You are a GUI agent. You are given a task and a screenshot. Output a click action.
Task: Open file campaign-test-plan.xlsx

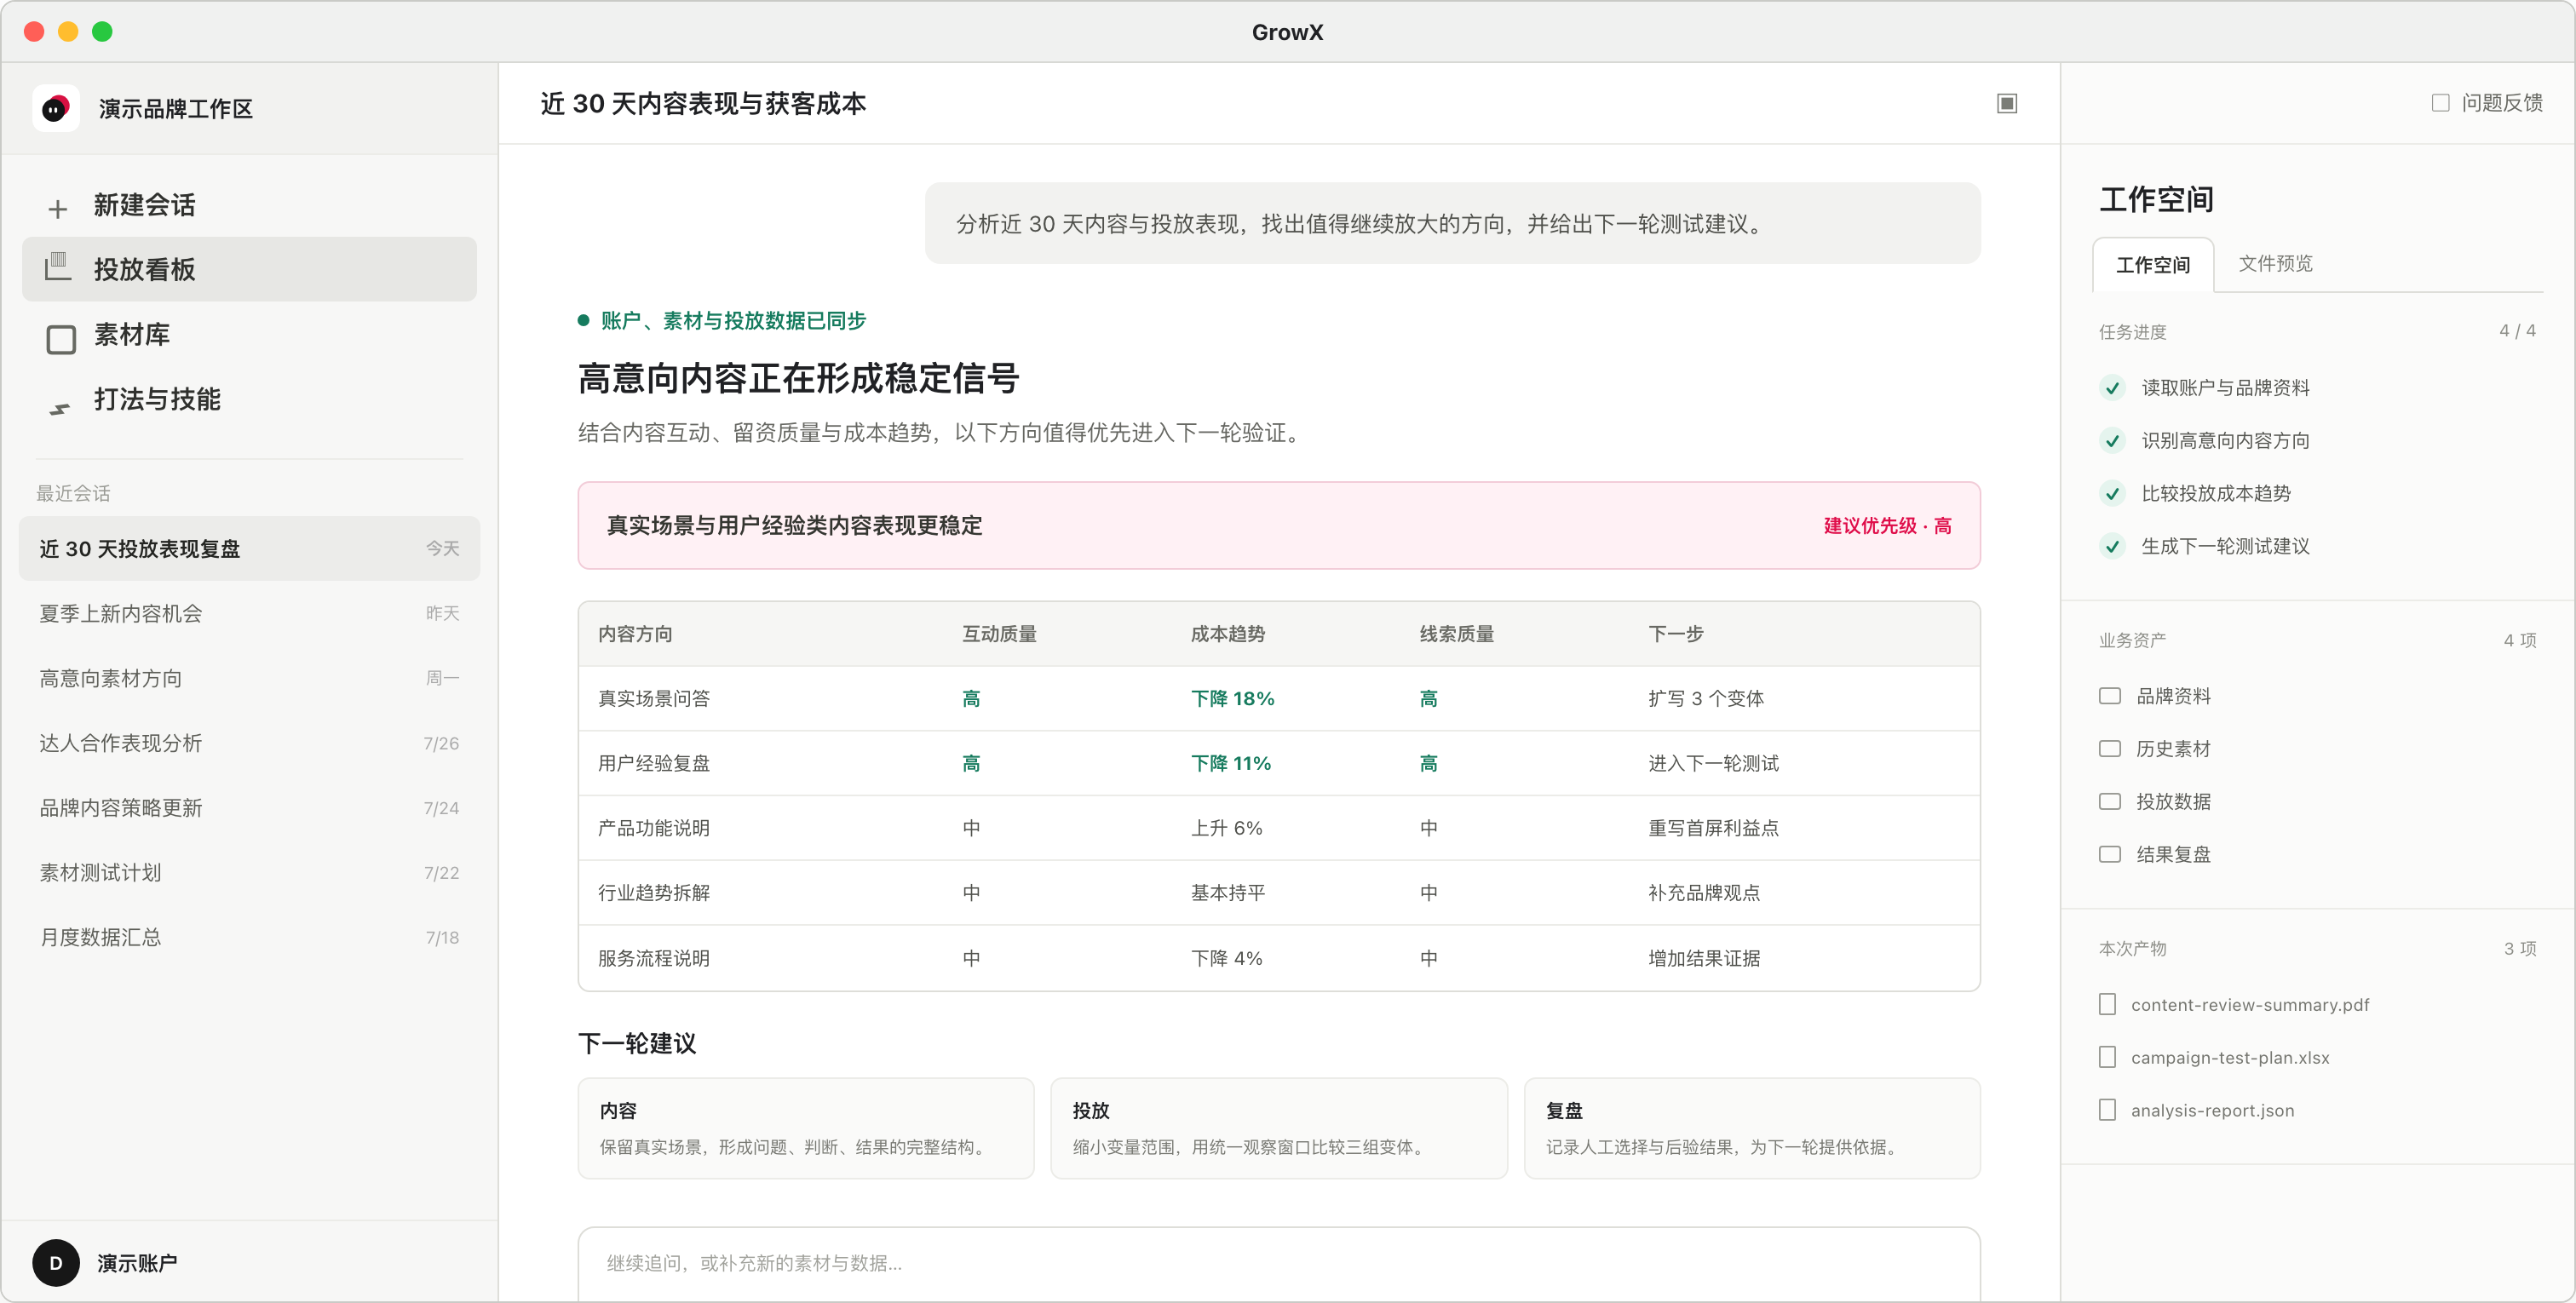point(2229,1058)
